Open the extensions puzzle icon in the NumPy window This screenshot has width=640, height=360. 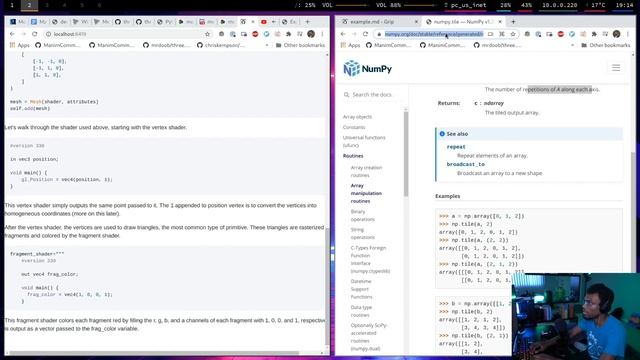click(594, 34)
